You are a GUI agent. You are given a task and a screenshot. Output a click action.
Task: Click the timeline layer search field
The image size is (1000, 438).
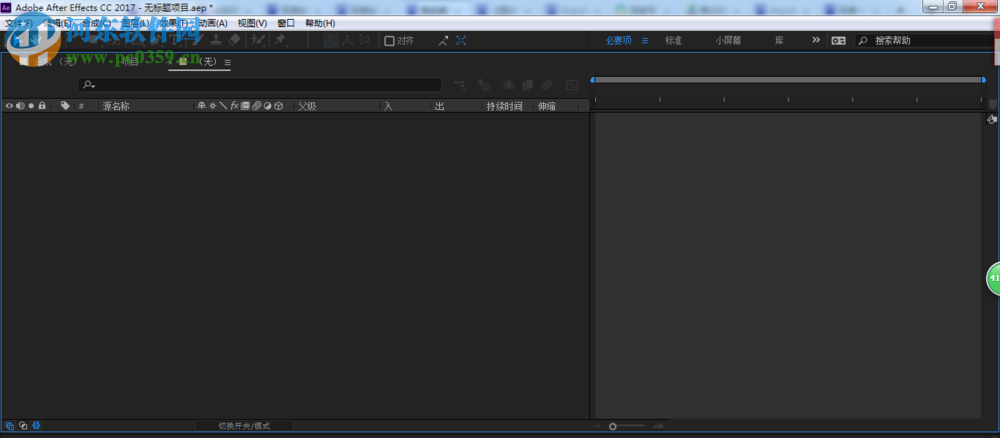click(x=260, y=85)
